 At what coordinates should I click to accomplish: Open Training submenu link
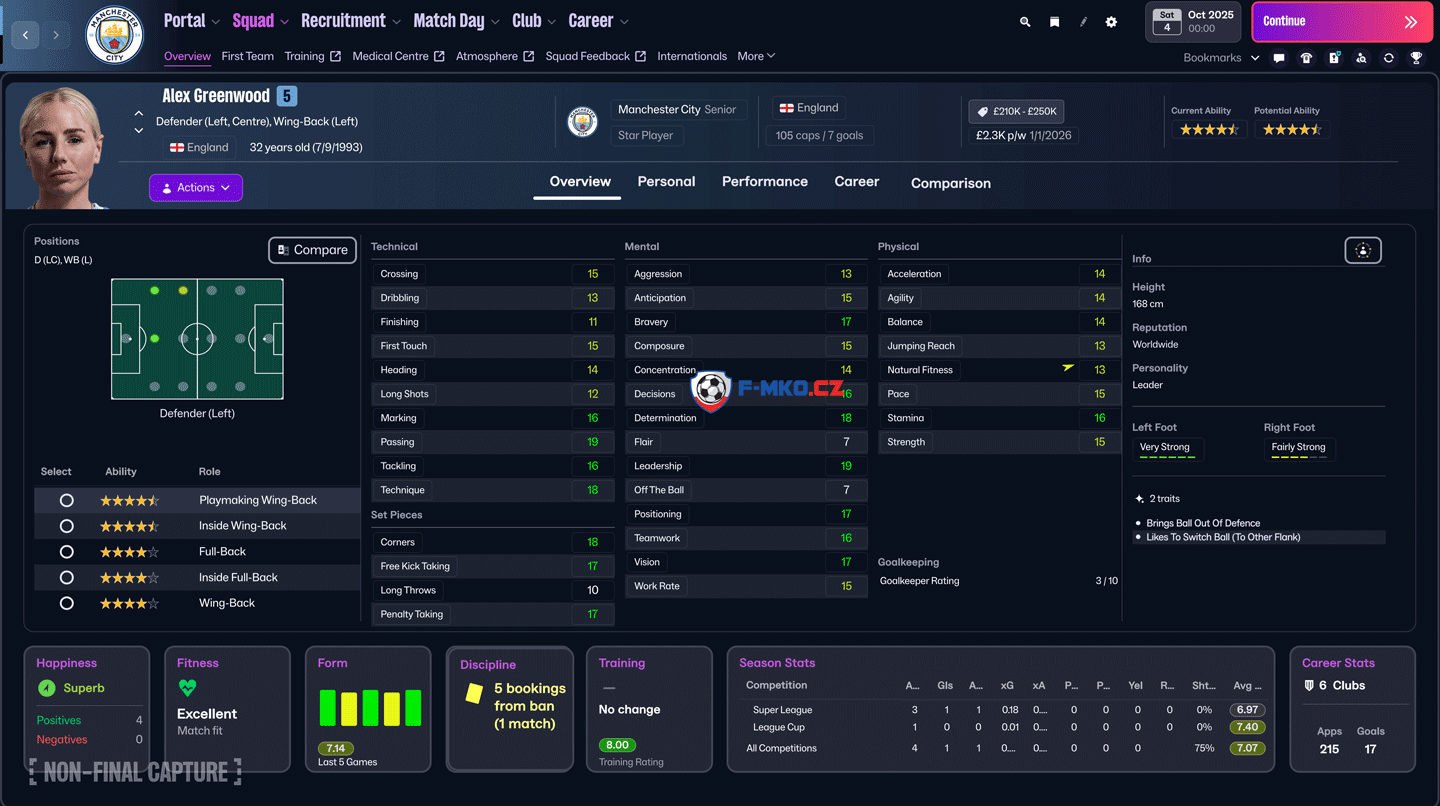(312, 56)
